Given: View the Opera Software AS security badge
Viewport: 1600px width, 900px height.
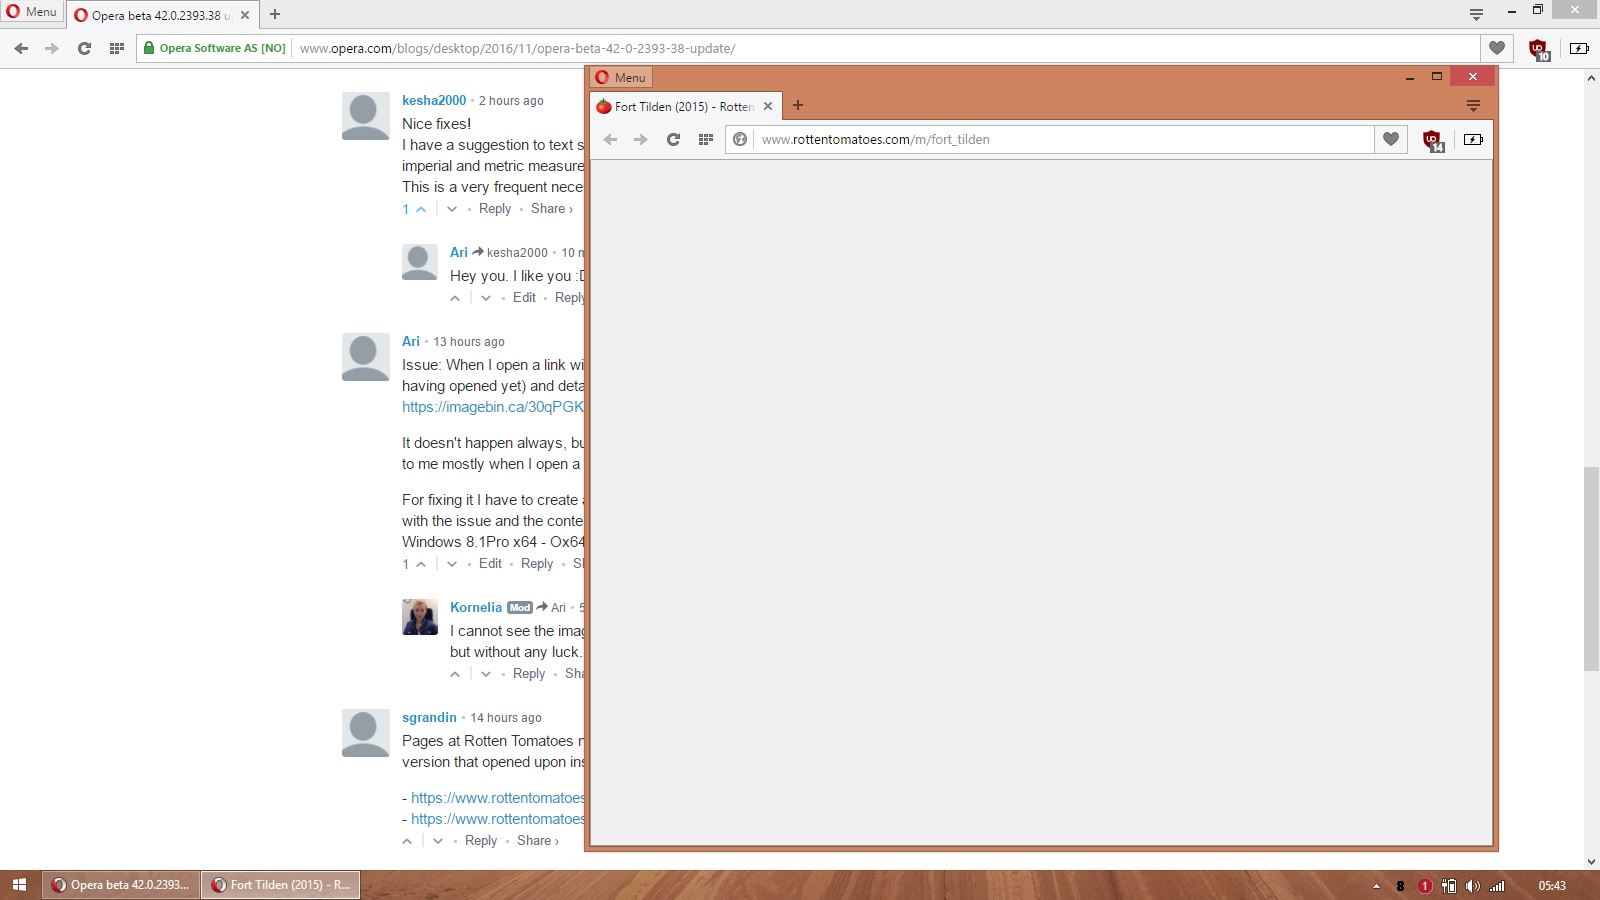Looking at the screenshot, I should (x=214, y=48).
